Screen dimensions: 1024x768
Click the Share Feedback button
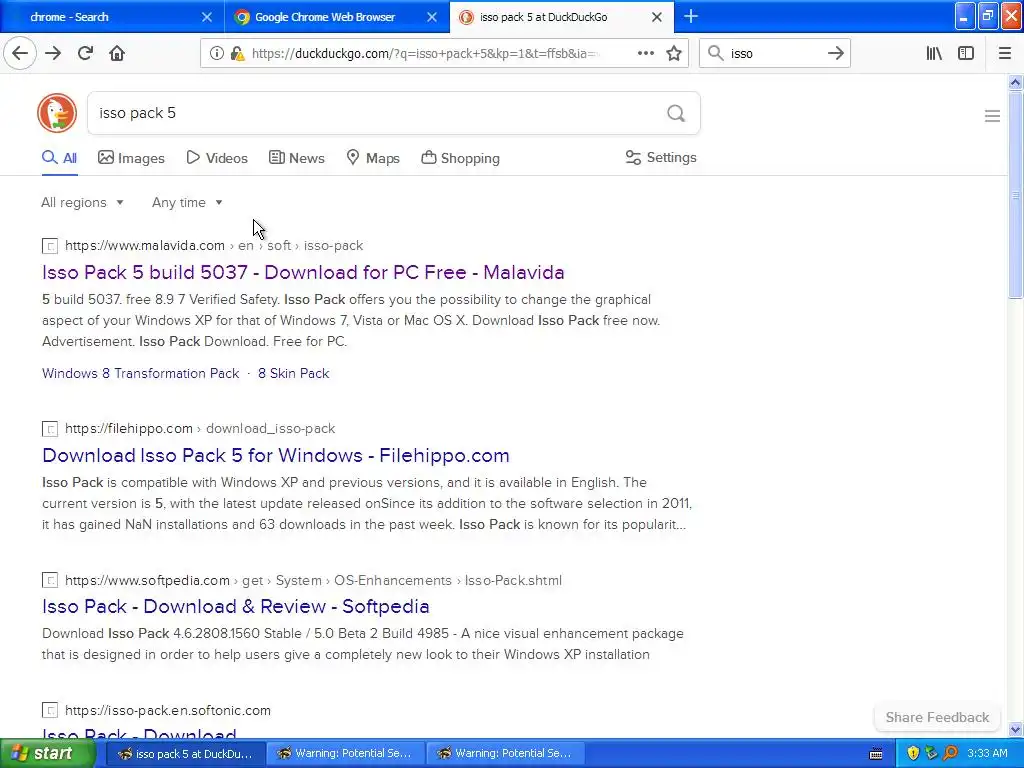click(937, 717)
